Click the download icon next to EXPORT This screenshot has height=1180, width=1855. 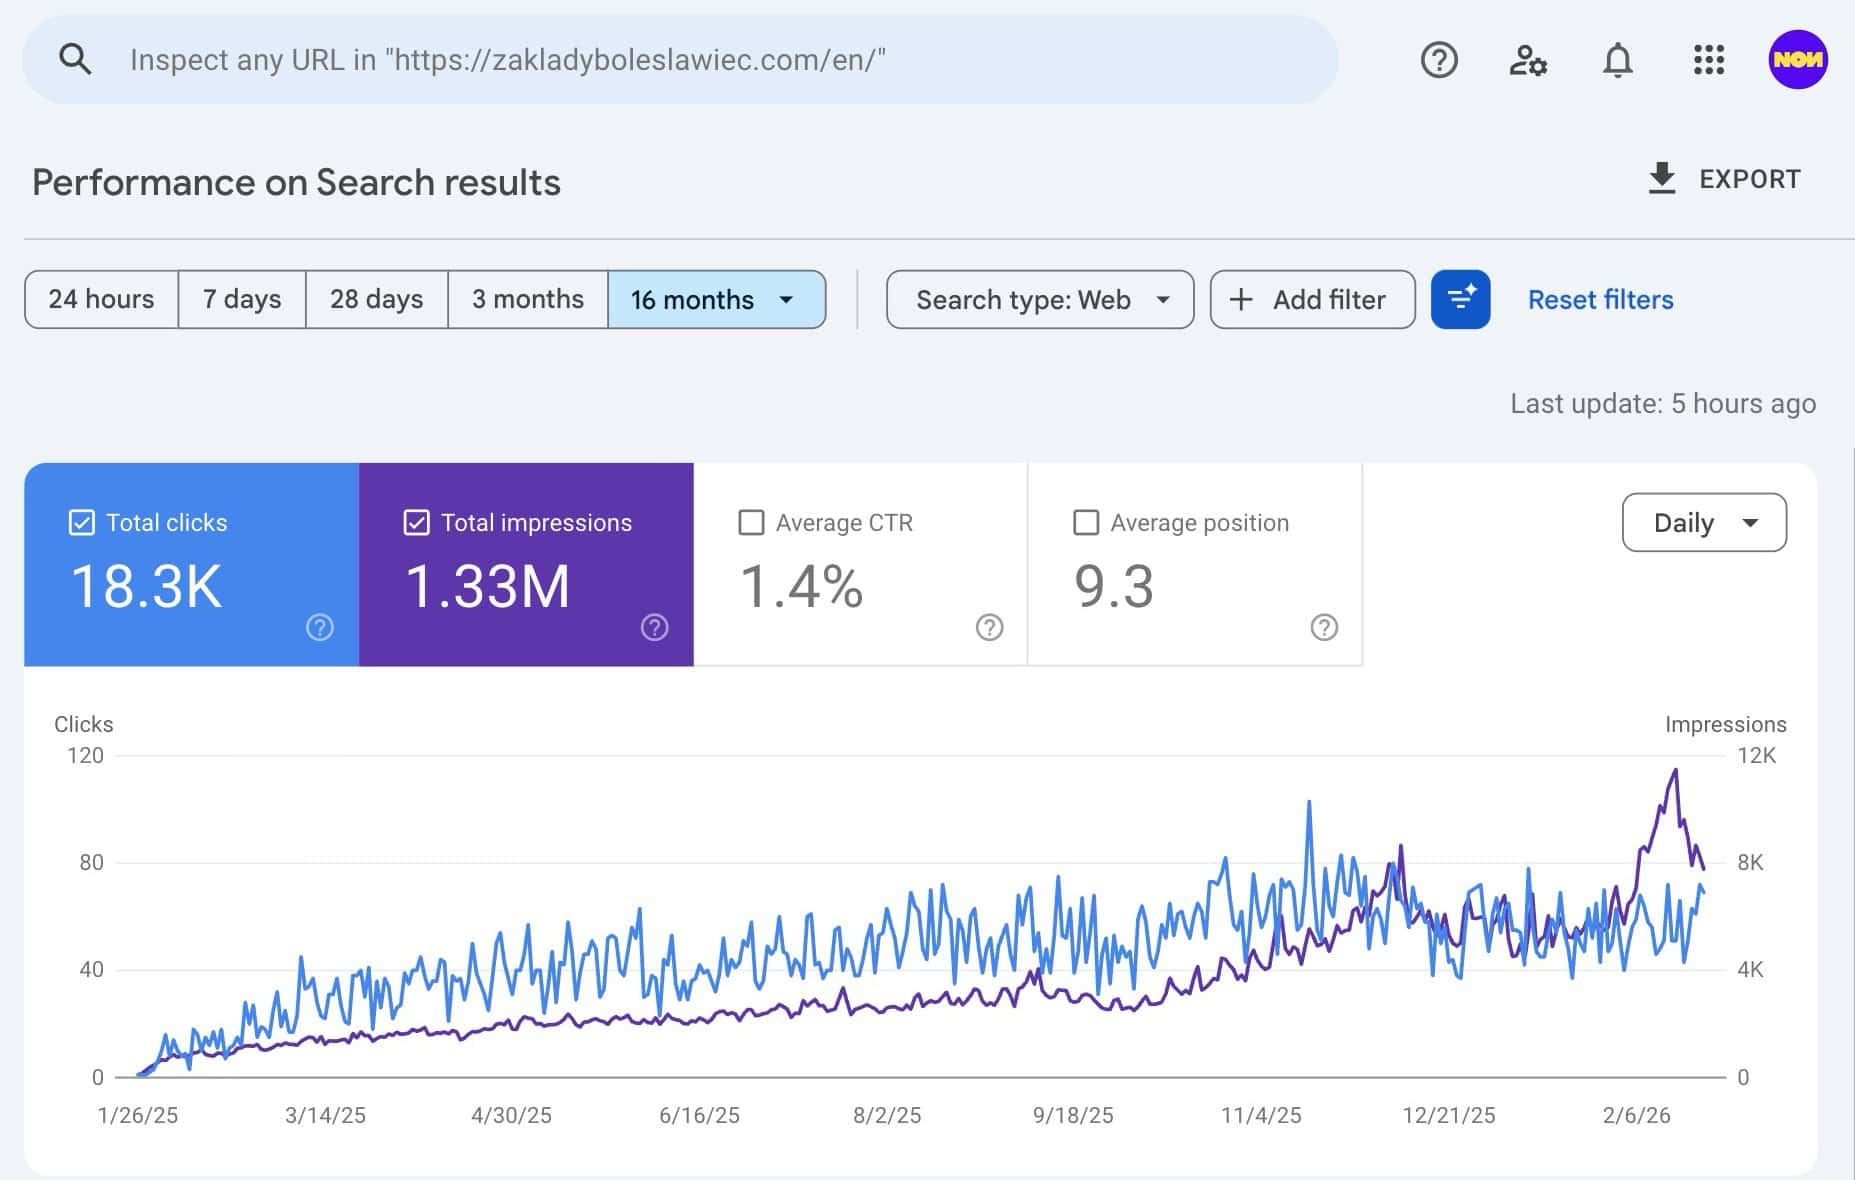tap(1661, 179)
